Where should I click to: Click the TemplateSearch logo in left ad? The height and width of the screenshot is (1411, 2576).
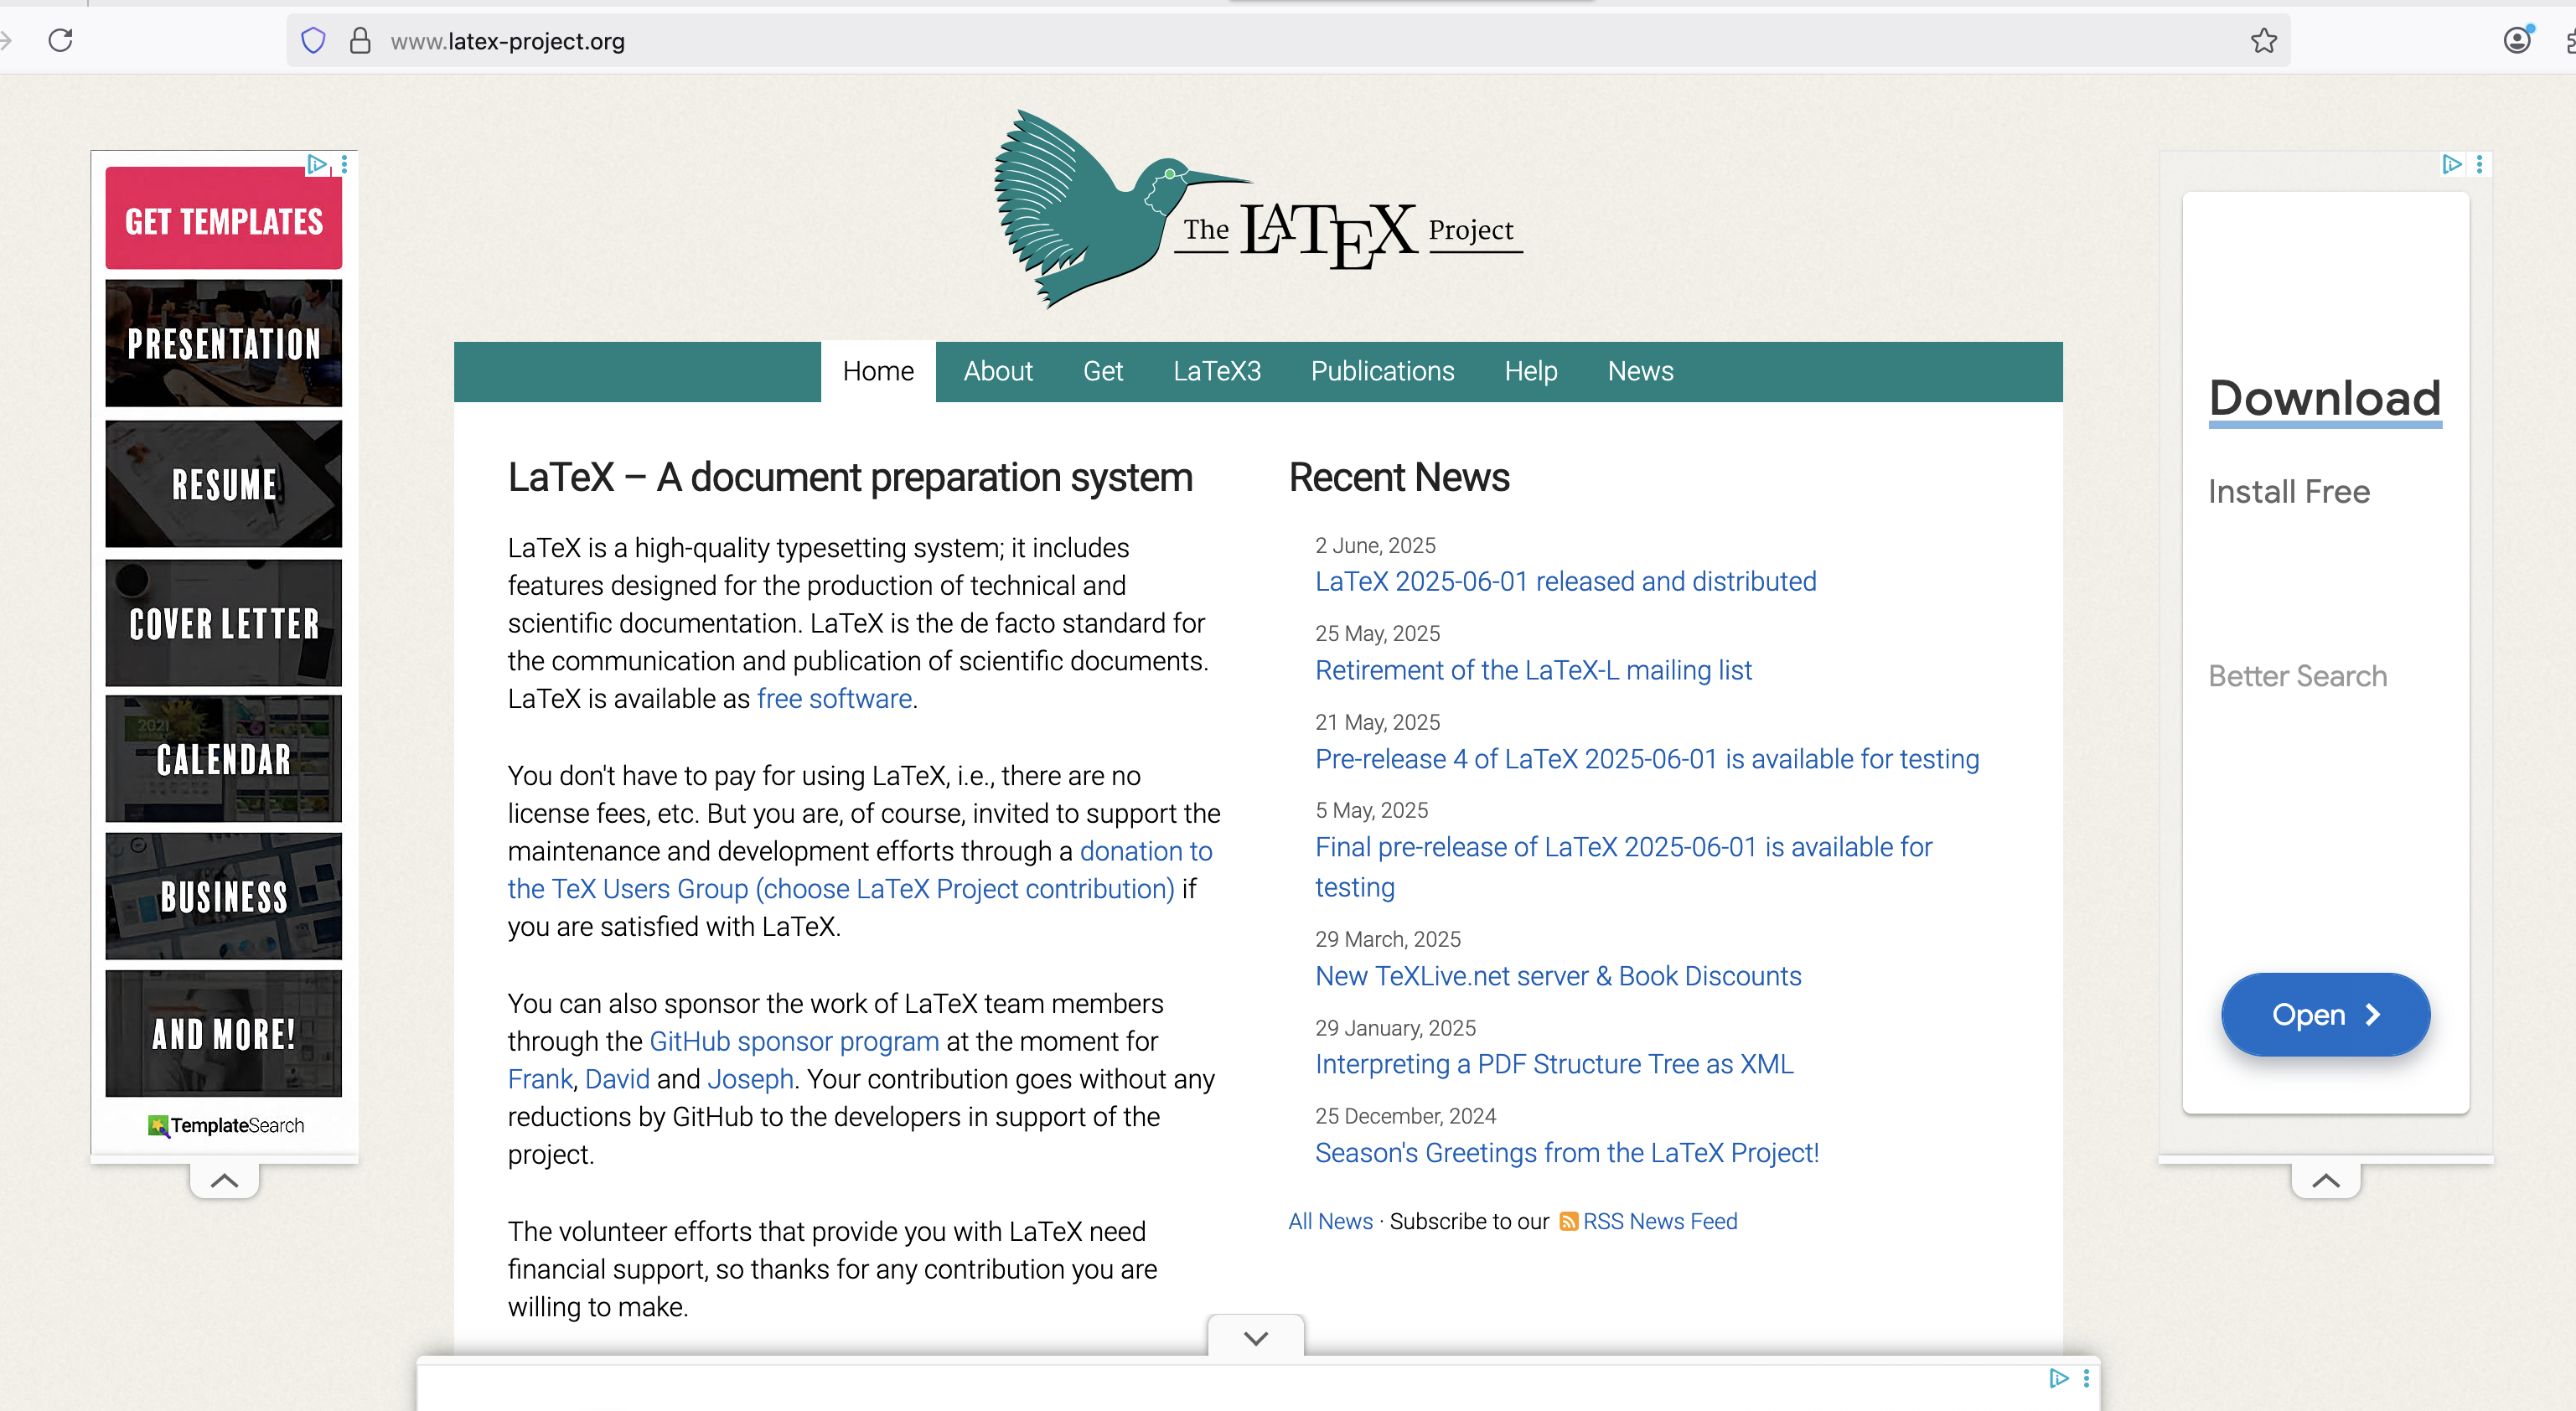(x=226, y=1125)
